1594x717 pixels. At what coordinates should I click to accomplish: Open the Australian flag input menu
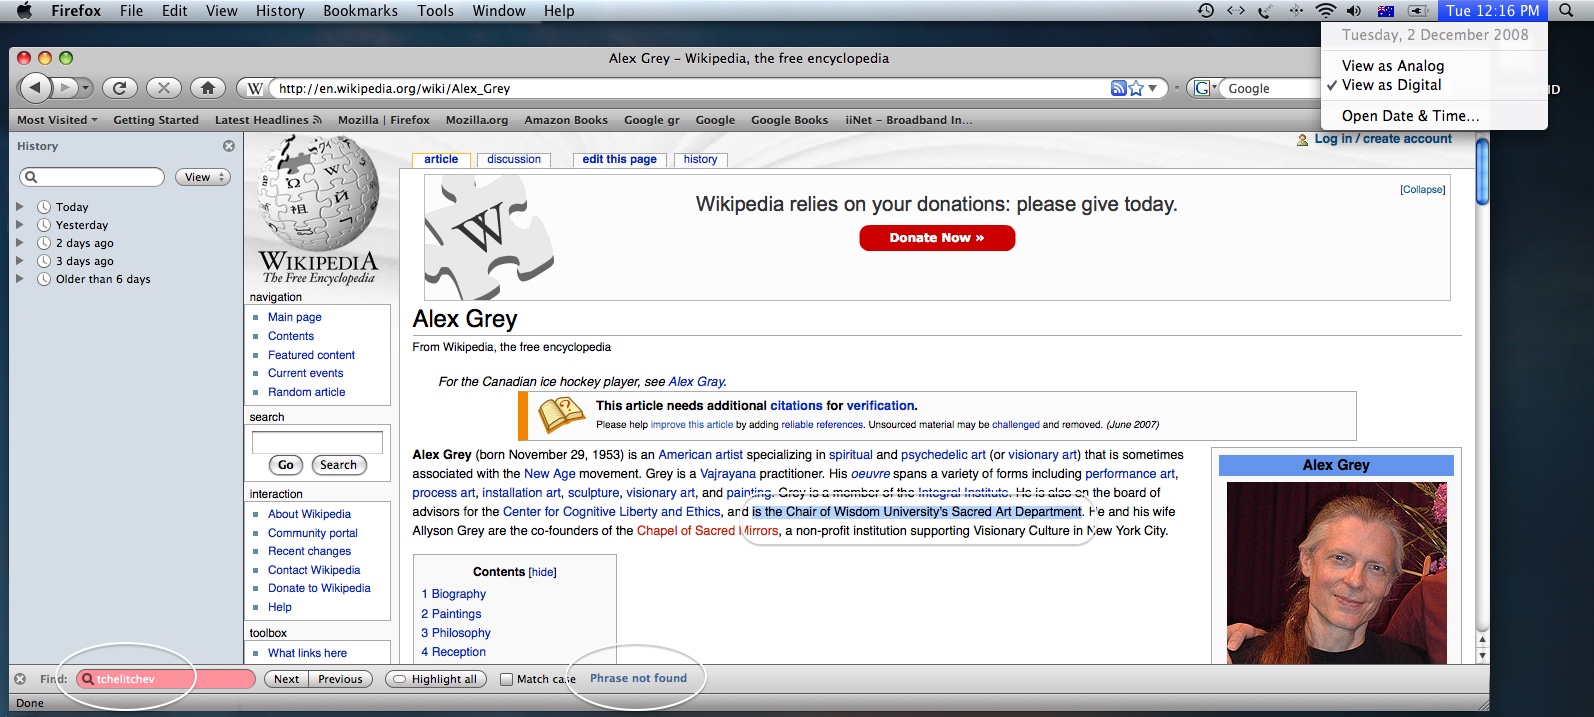coord(1386,11)
